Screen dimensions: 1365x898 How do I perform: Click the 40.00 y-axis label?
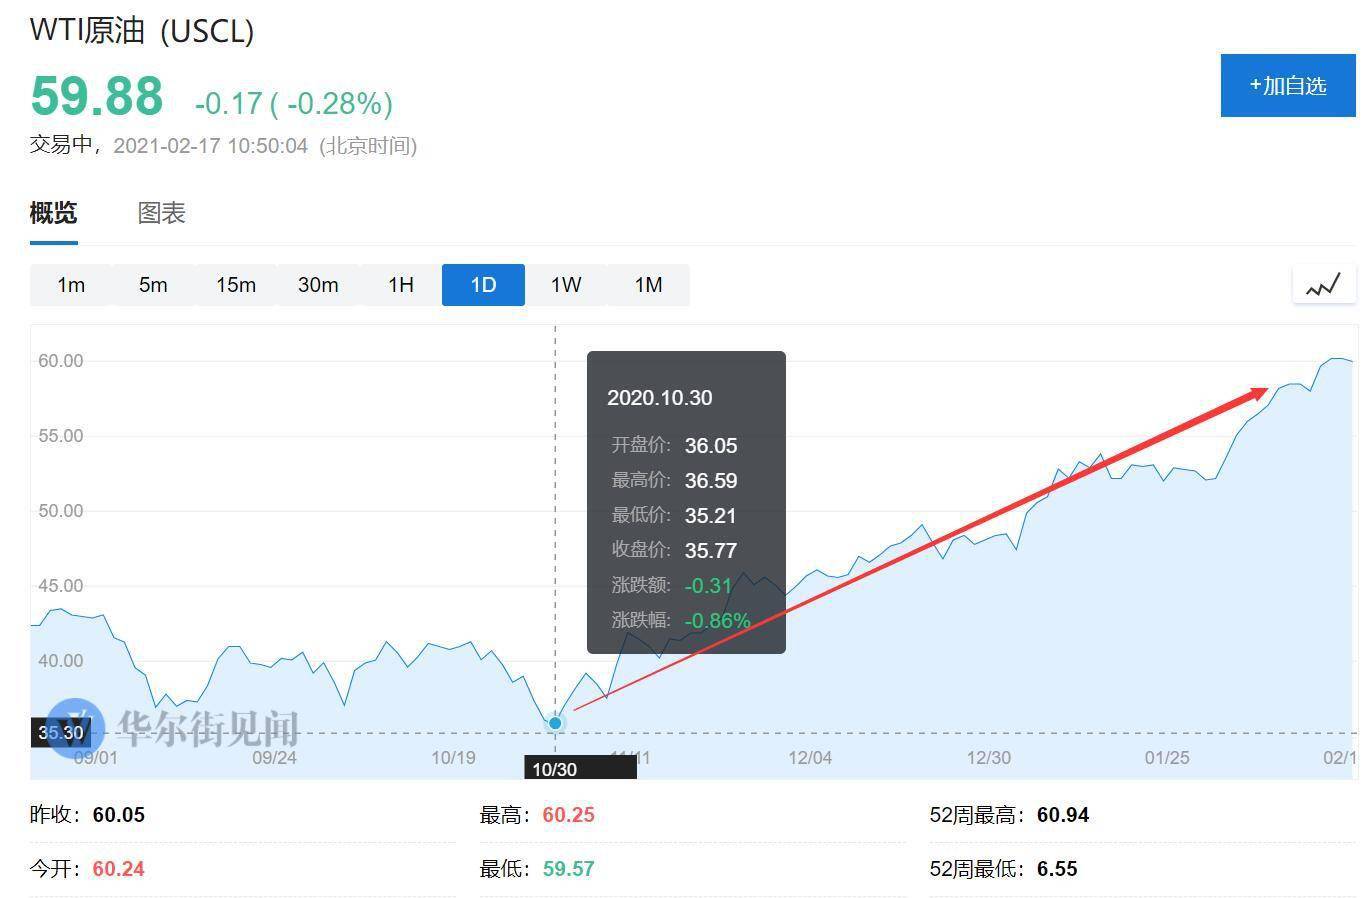click(61, 661)
